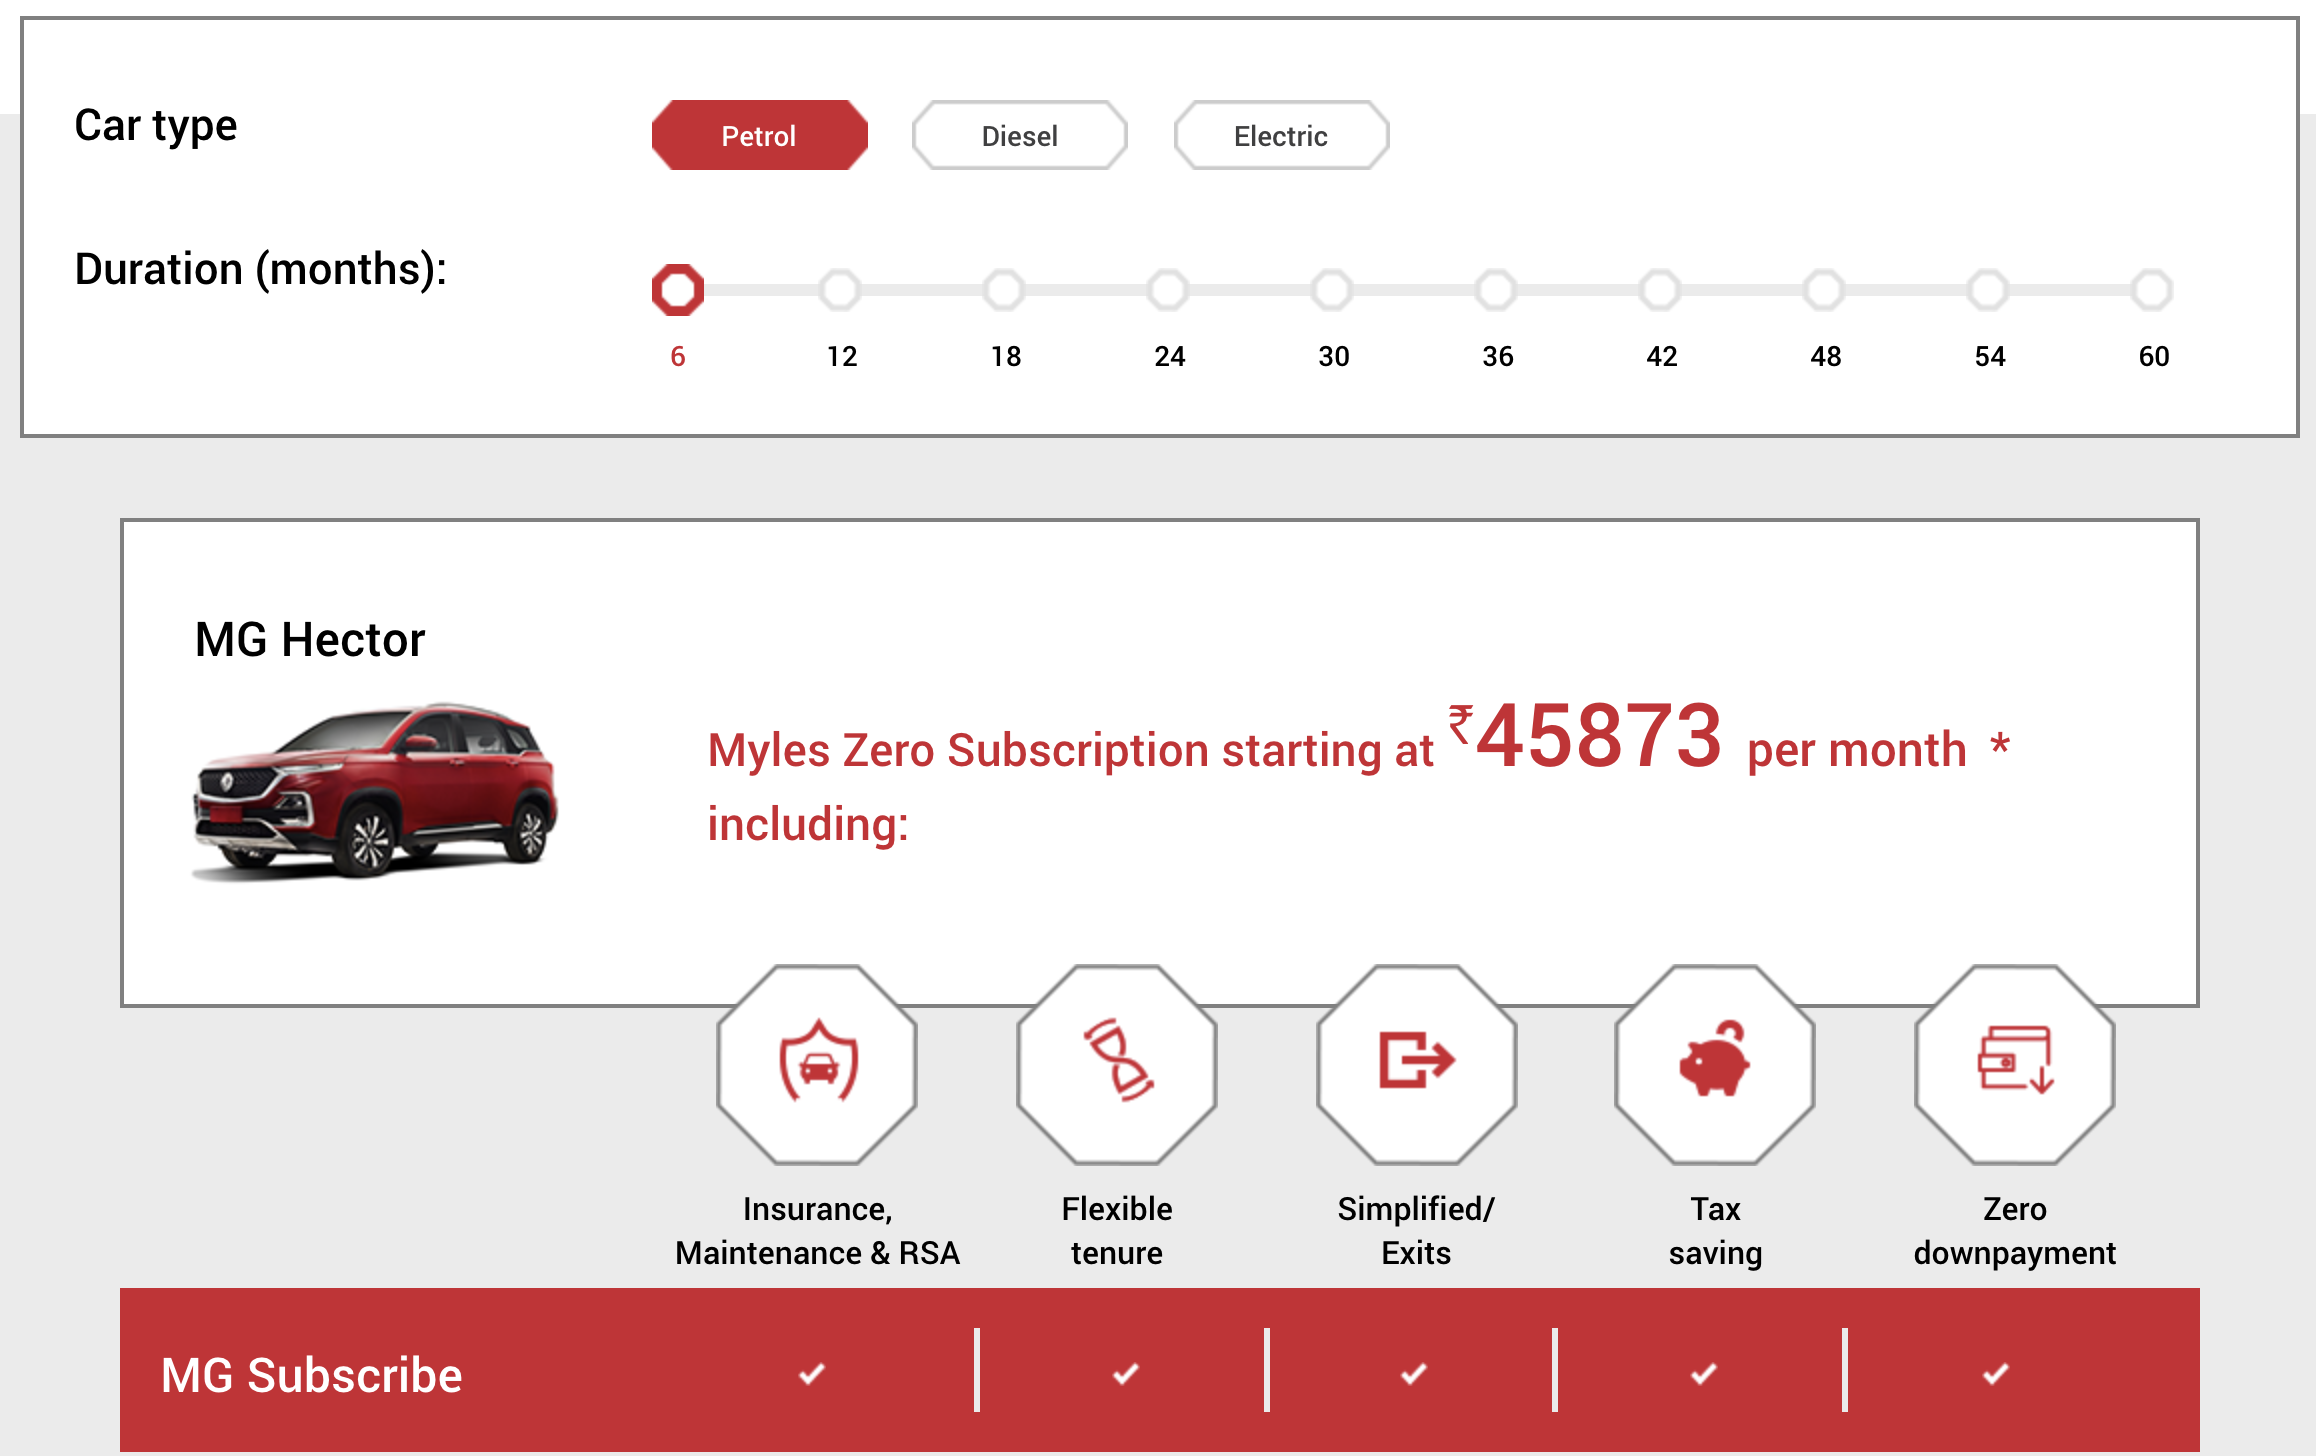Click the number 36 duration label
2316x1456 pixels.
click(x=1498, y=356)
